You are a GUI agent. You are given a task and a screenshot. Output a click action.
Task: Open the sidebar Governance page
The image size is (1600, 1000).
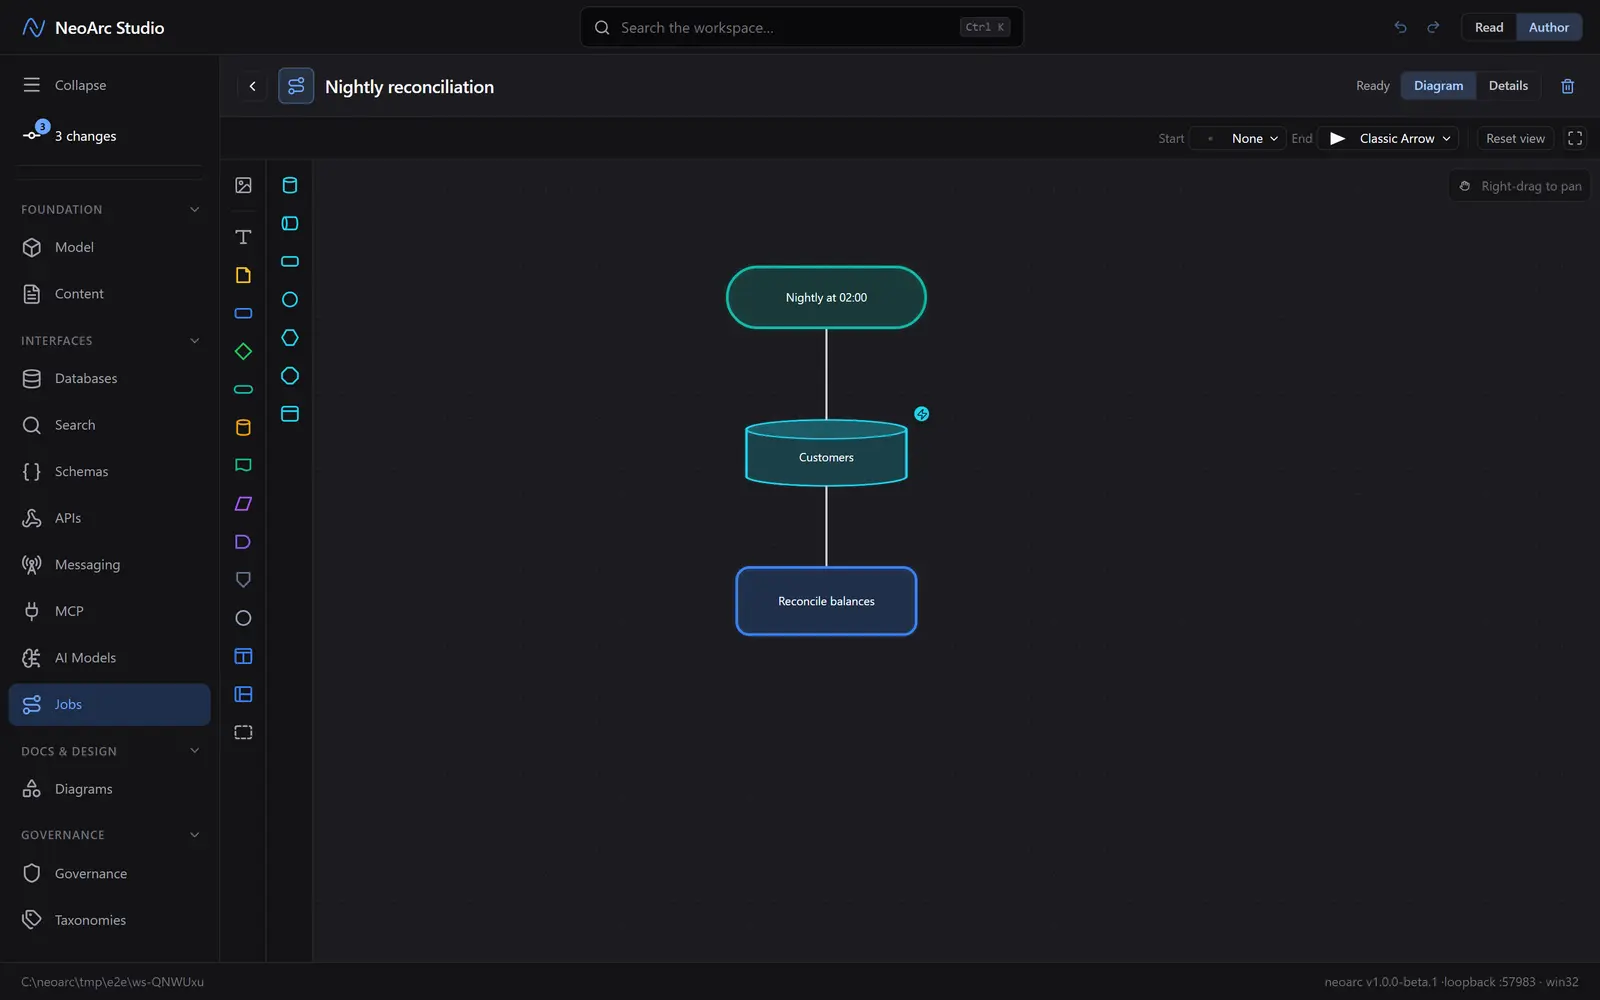coord(110,874)
